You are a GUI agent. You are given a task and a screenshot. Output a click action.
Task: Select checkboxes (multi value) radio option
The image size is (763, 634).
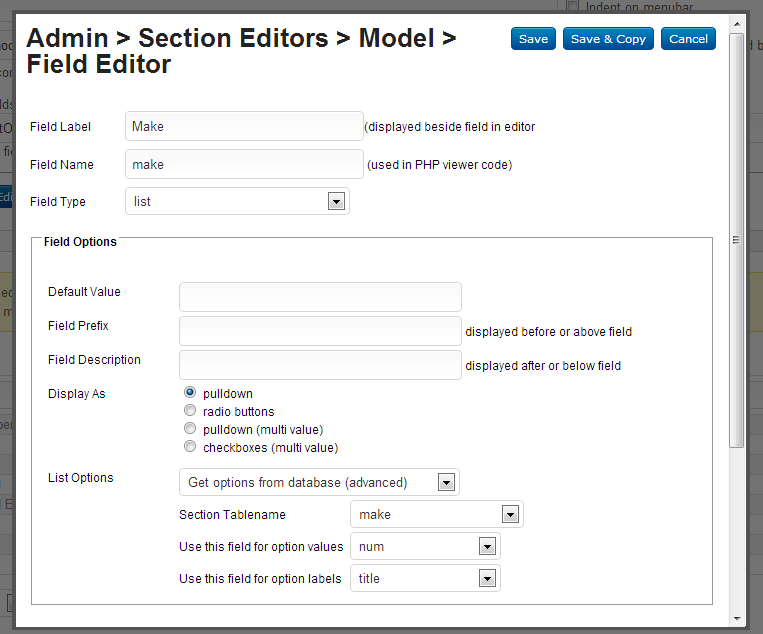tap(190, 447)
